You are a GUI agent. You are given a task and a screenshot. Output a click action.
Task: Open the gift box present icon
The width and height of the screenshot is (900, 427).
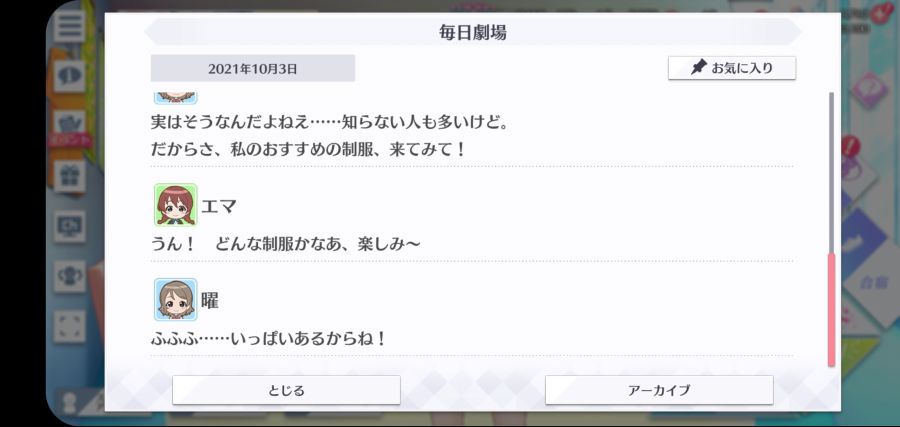(69, 176)
